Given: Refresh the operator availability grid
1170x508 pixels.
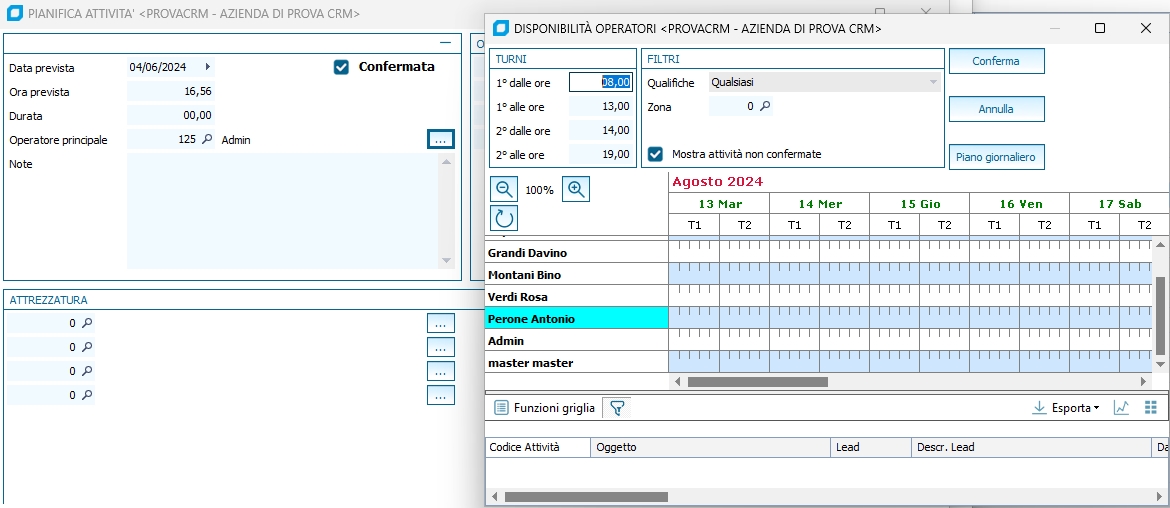Looking at the screenshot, I should 504,218.
